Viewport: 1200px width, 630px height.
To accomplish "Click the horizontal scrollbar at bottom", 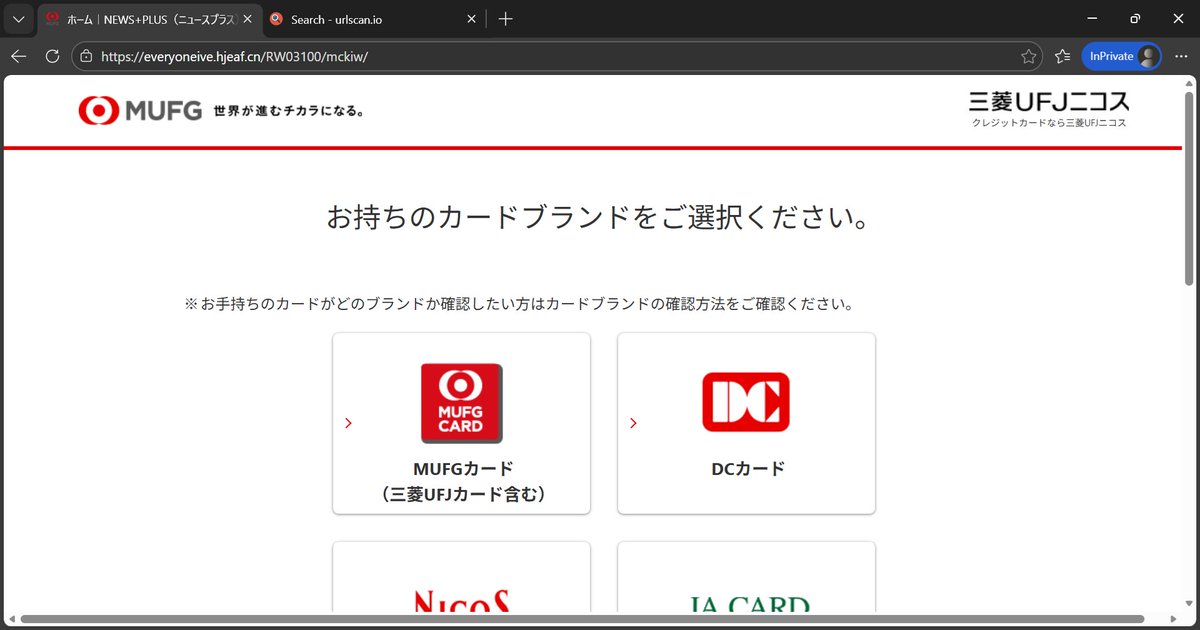I will 582,619.
